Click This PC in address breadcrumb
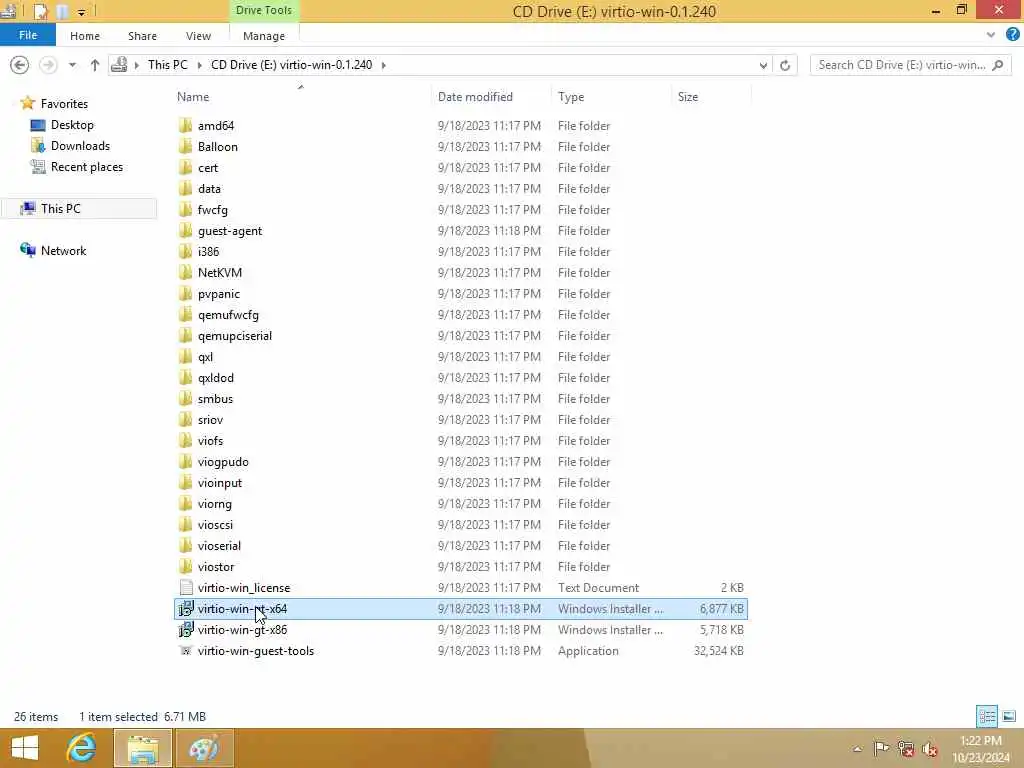 coord(167,65)
